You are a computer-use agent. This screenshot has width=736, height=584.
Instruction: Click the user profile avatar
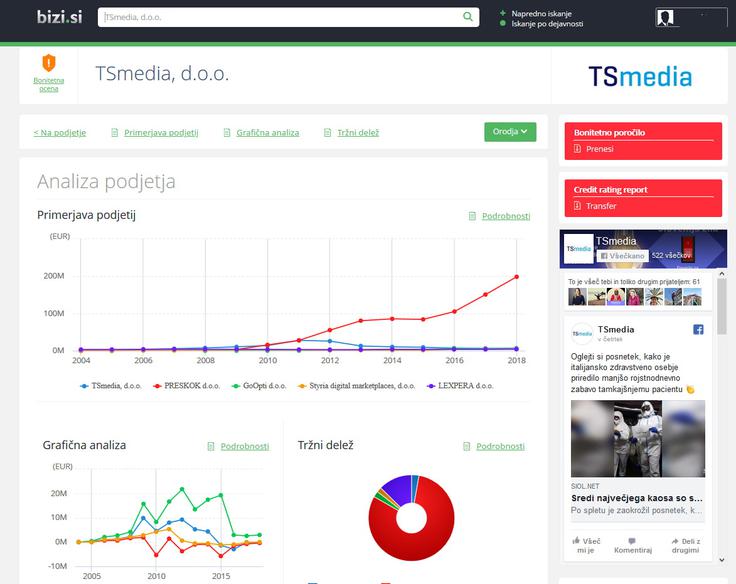(665, 18)
